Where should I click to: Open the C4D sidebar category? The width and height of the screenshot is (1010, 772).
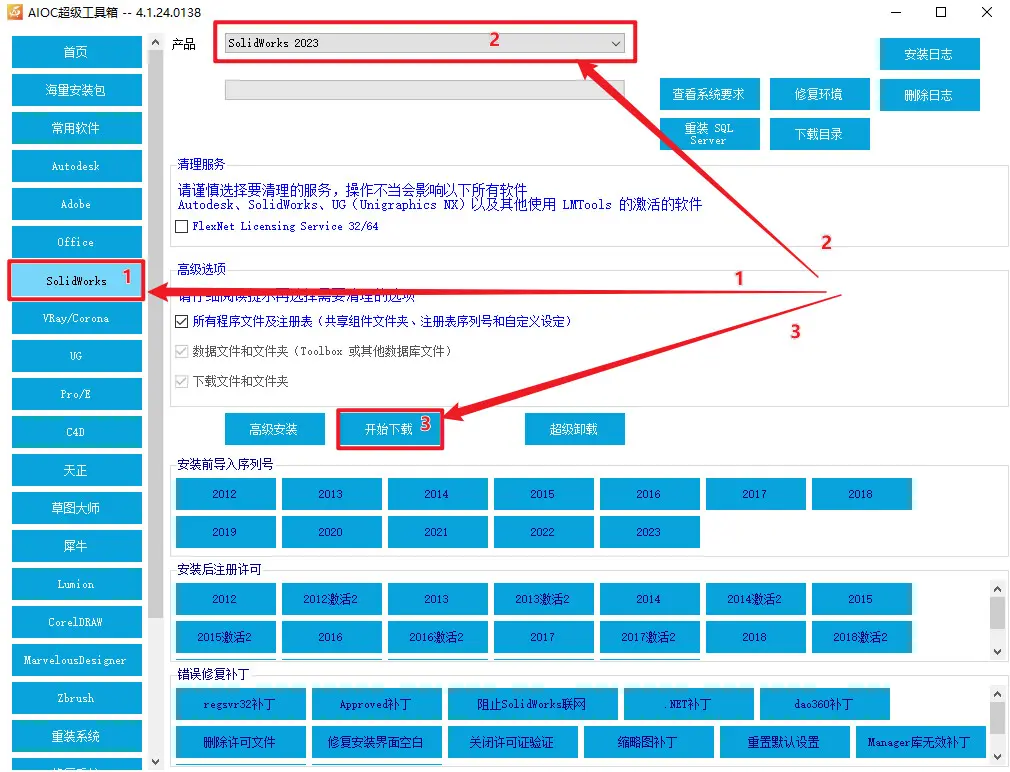coord(77,432)
